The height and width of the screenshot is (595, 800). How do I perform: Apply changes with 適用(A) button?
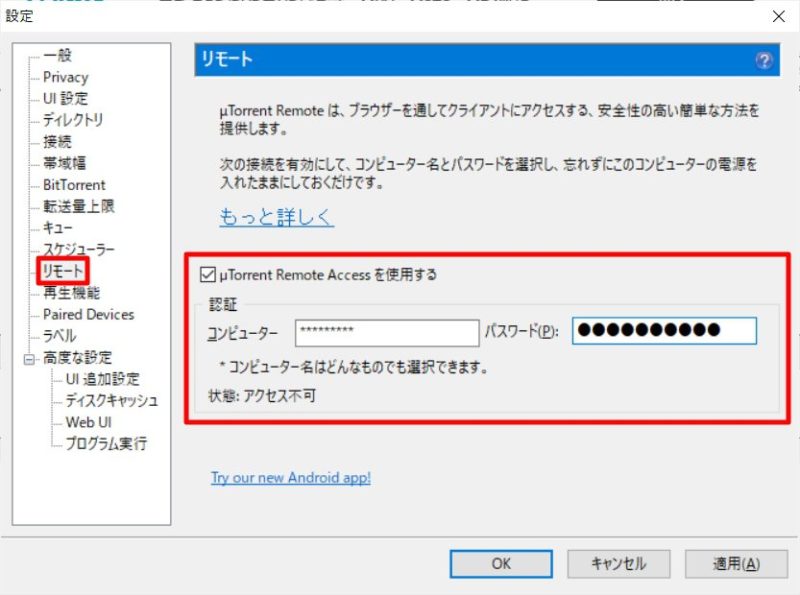736,564
